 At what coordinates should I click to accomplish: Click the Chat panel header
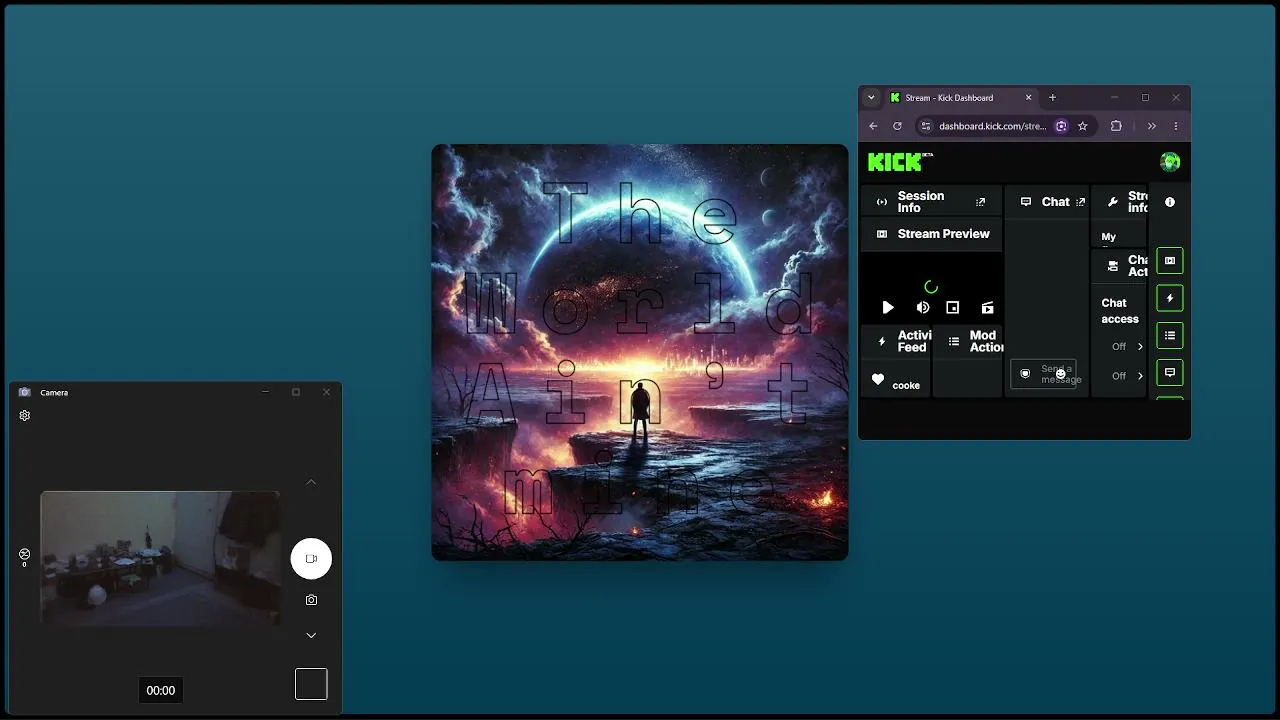(x=1046, y=202)
